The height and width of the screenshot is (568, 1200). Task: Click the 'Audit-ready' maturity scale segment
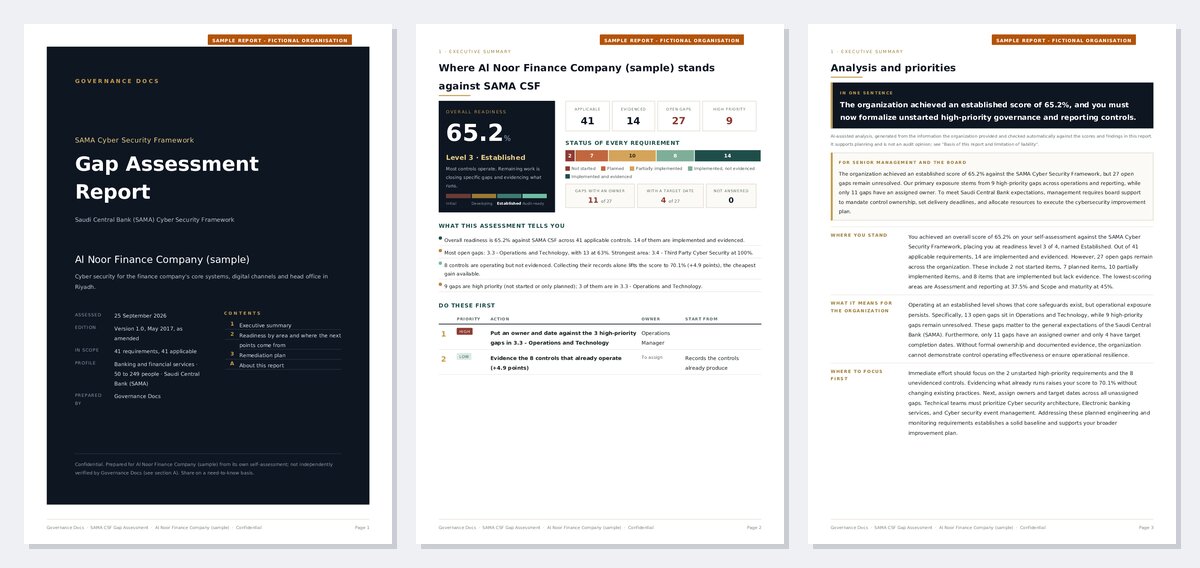point(534,198)
